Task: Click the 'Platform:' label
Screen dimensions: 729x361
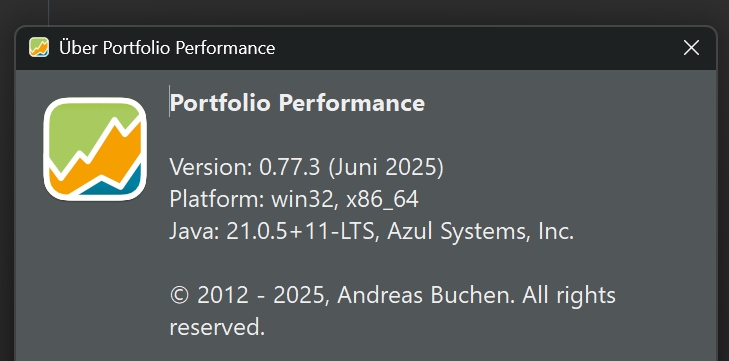Action: [x=217, y=200]
